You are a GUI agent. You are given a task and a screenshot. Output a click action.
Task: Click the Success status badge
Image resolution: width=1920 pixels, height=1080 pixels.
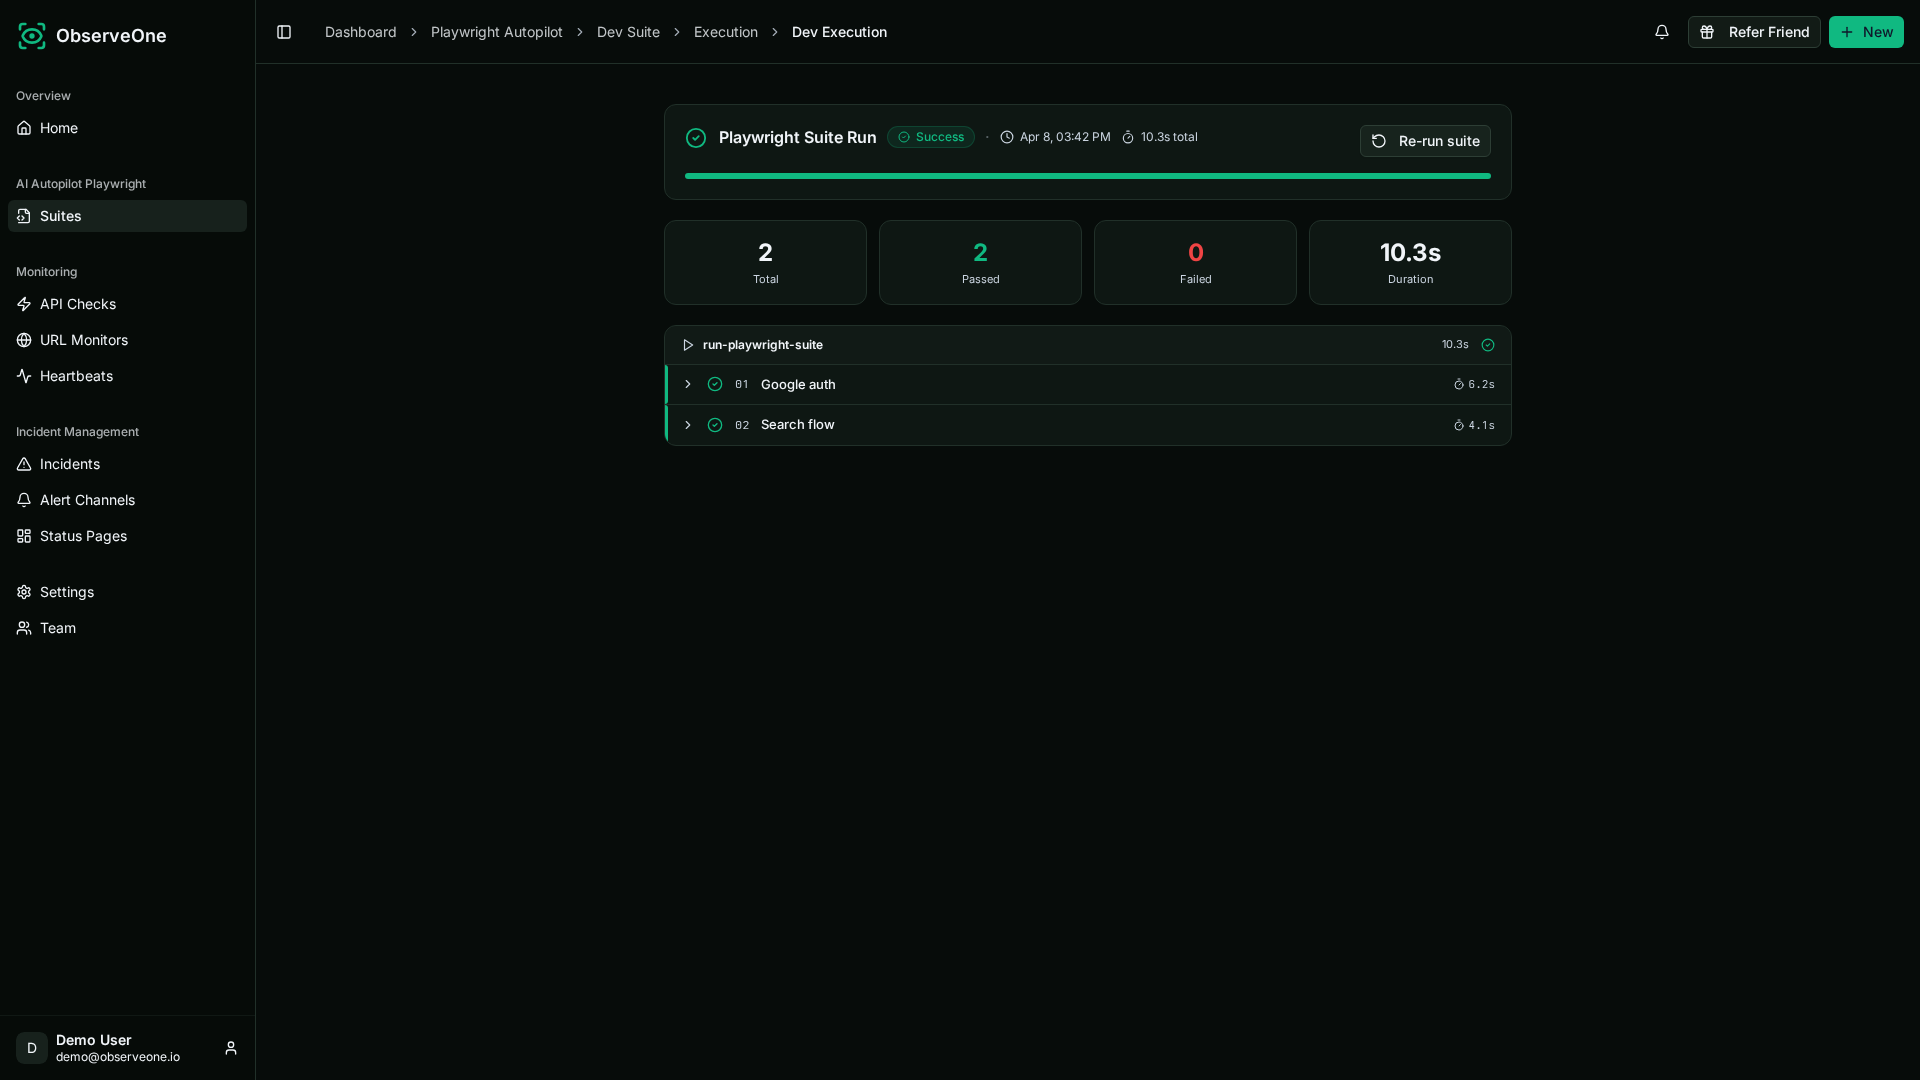pyautogui.click(x=930, y=137)
